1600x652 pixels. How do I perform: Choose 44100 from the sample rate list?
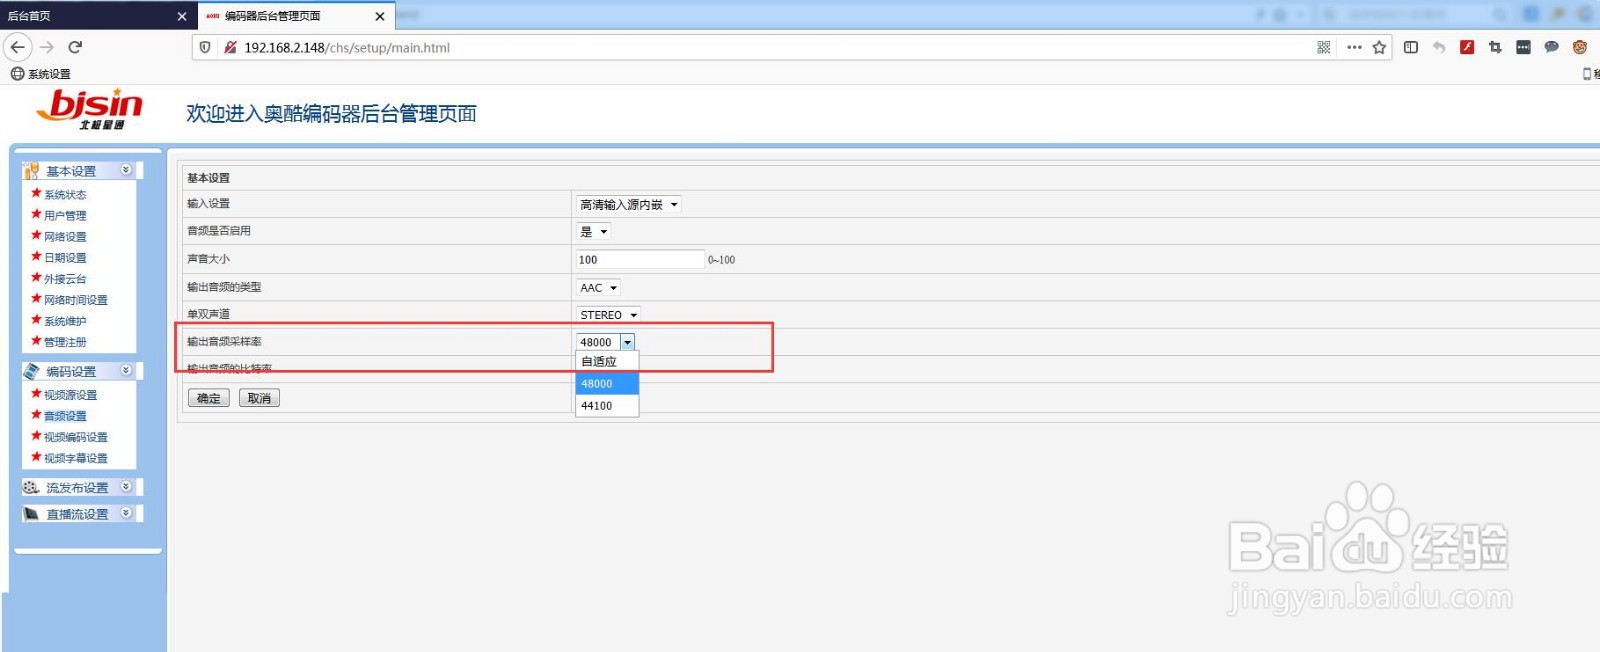click(x=607, y=406)
